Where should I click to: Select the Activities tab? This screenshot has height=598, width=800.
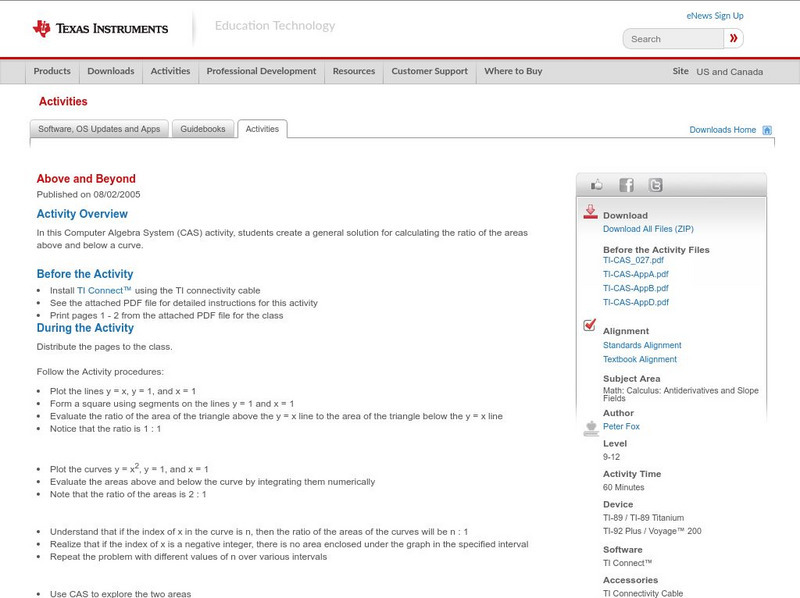(x=262, y=129)
